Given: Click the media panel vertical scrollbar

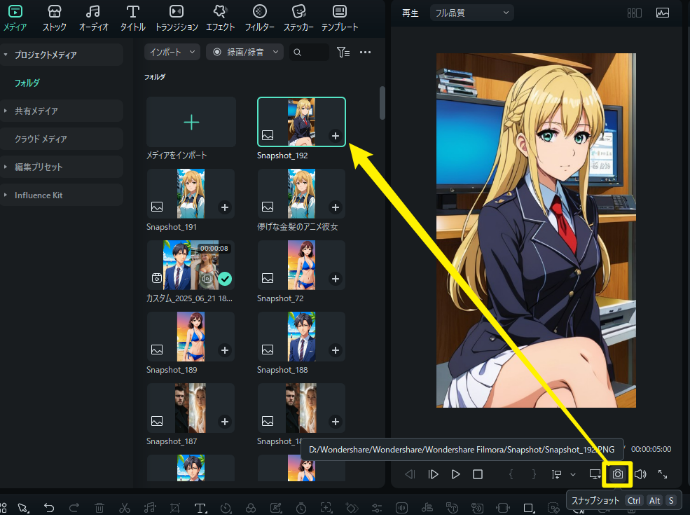Looking at the screenshot, I should 382,103.
